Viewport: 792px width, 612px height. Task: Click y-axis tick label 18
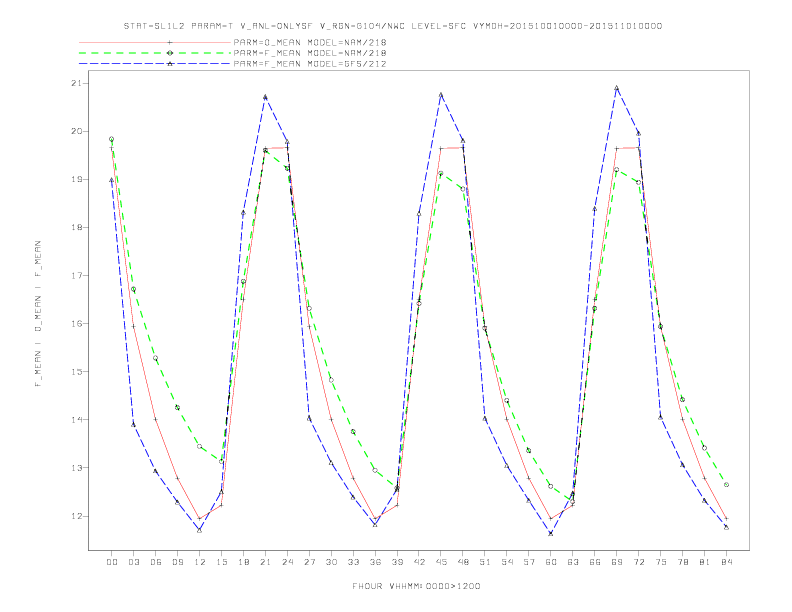[x=76, y=227]
